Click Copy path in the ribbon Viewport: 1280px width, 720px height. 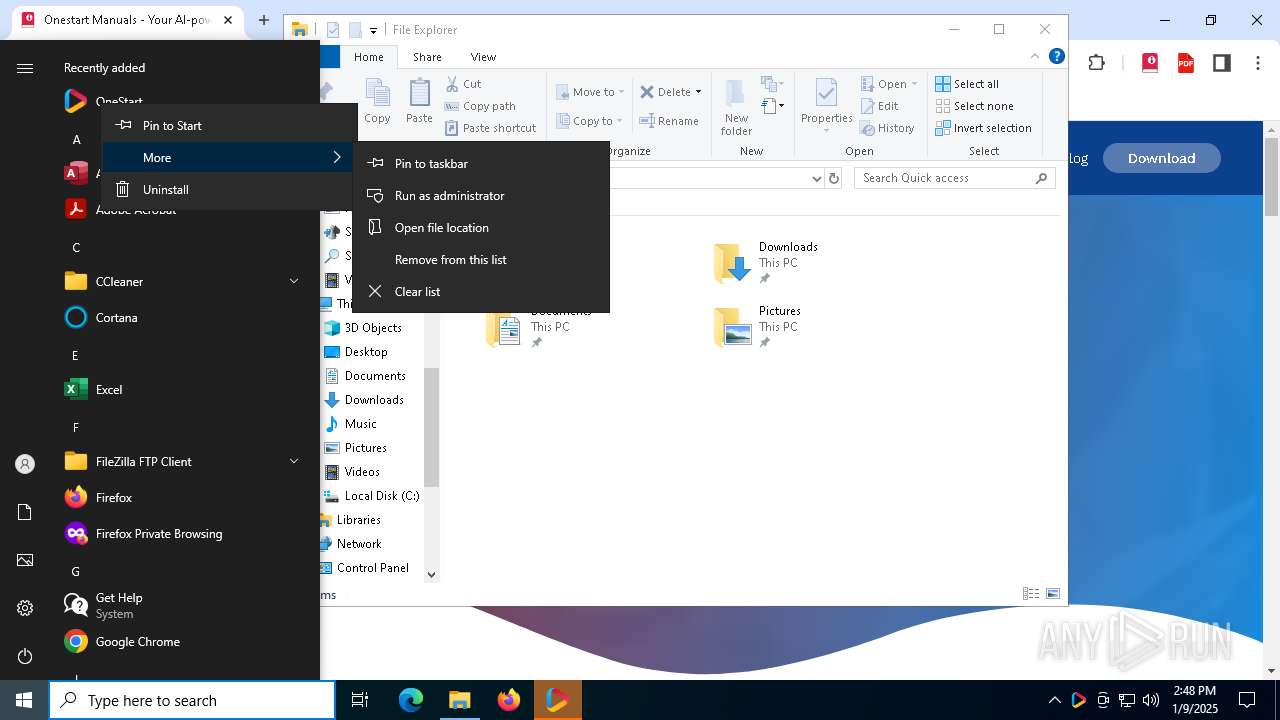click(x=480, y=106)
